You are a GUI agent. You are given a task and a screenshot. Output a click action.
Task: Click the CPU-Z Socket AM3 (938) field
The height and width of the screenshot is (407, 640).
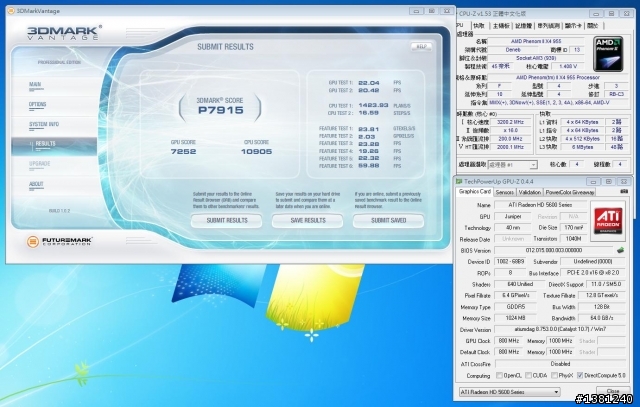pyautogui.click(x=536, y=58)
